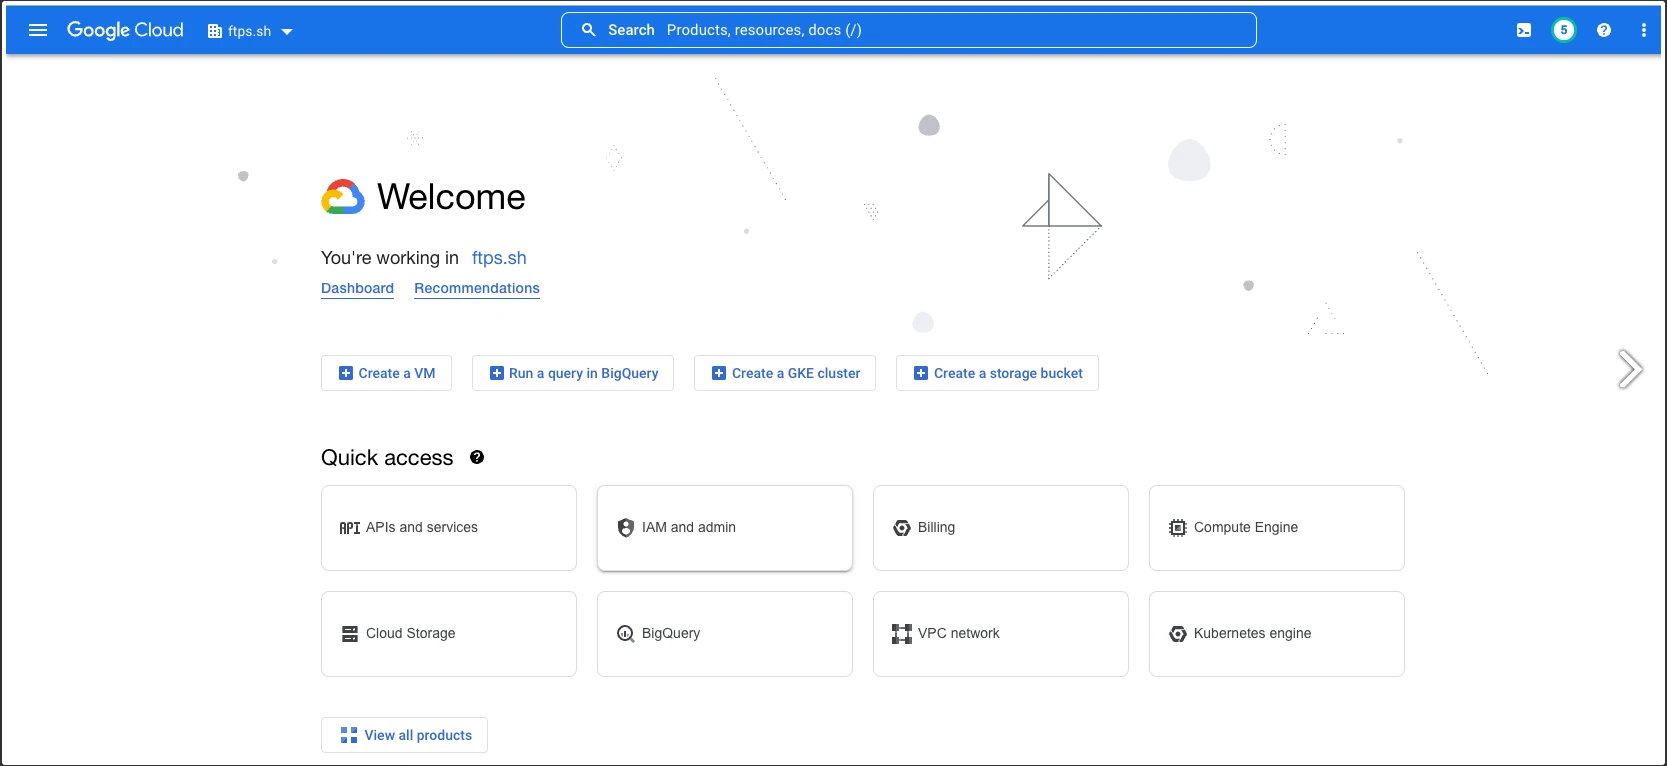Open the VPC network quick access card

[1001, 634]
